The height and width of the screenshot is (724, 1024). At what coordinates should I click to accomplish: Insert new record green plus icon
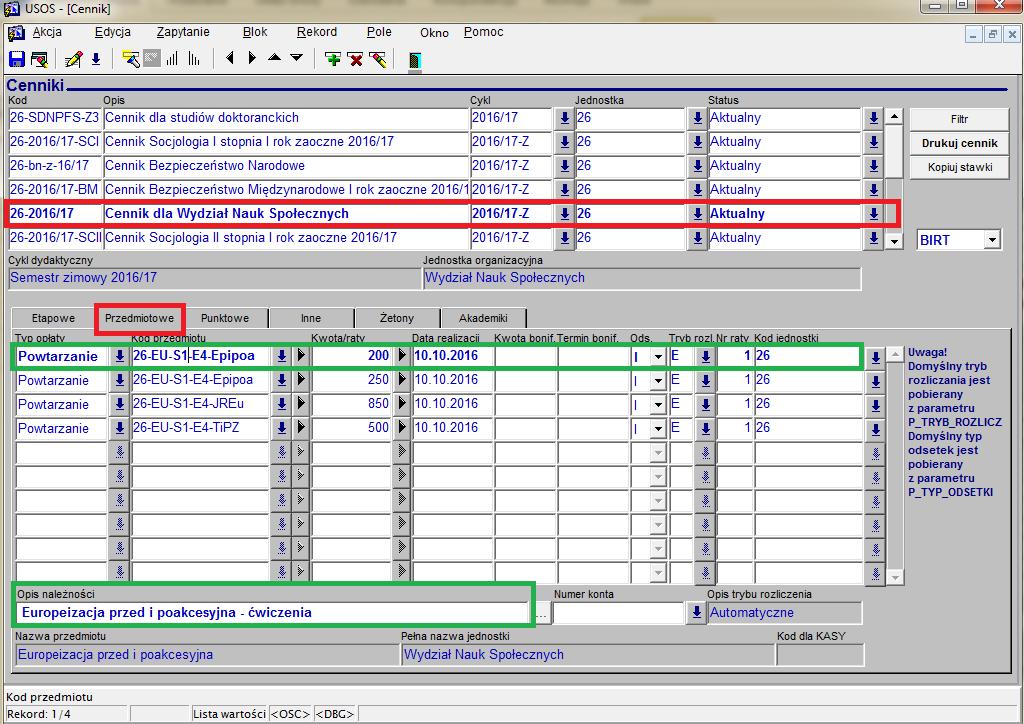tap(333, 59)
